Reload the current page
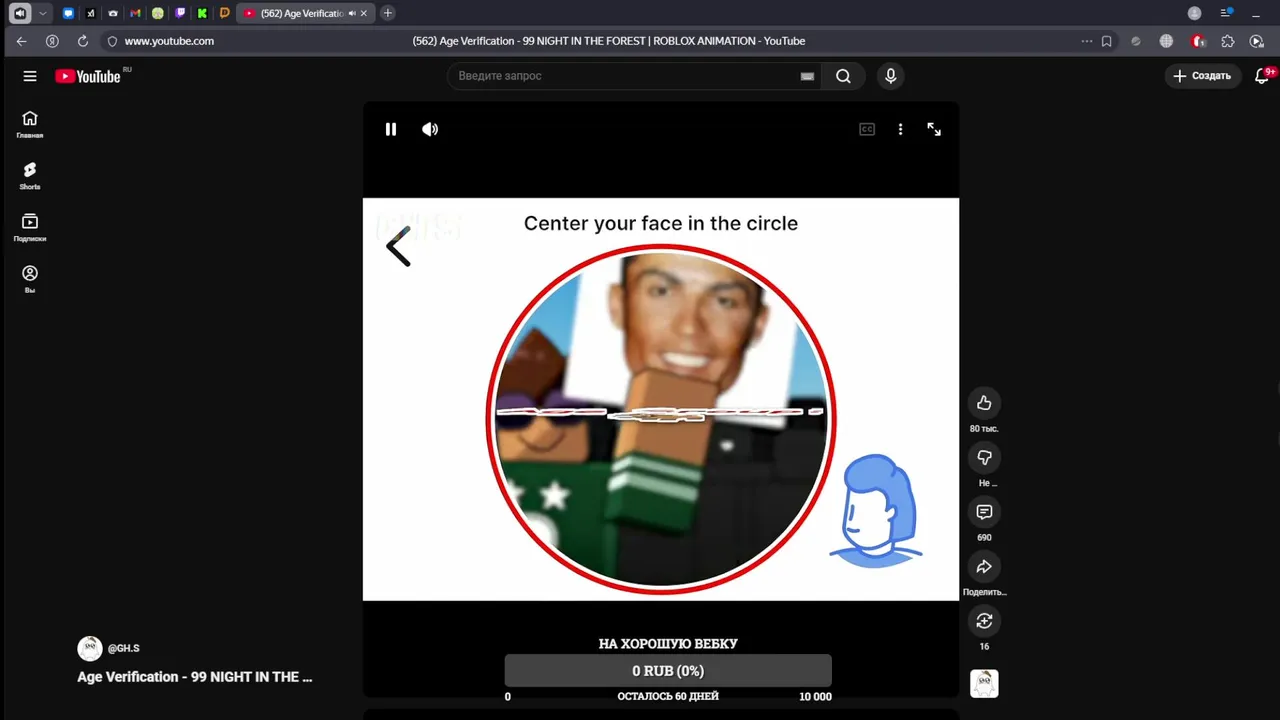1280x720 pixels. click(83, 41)
